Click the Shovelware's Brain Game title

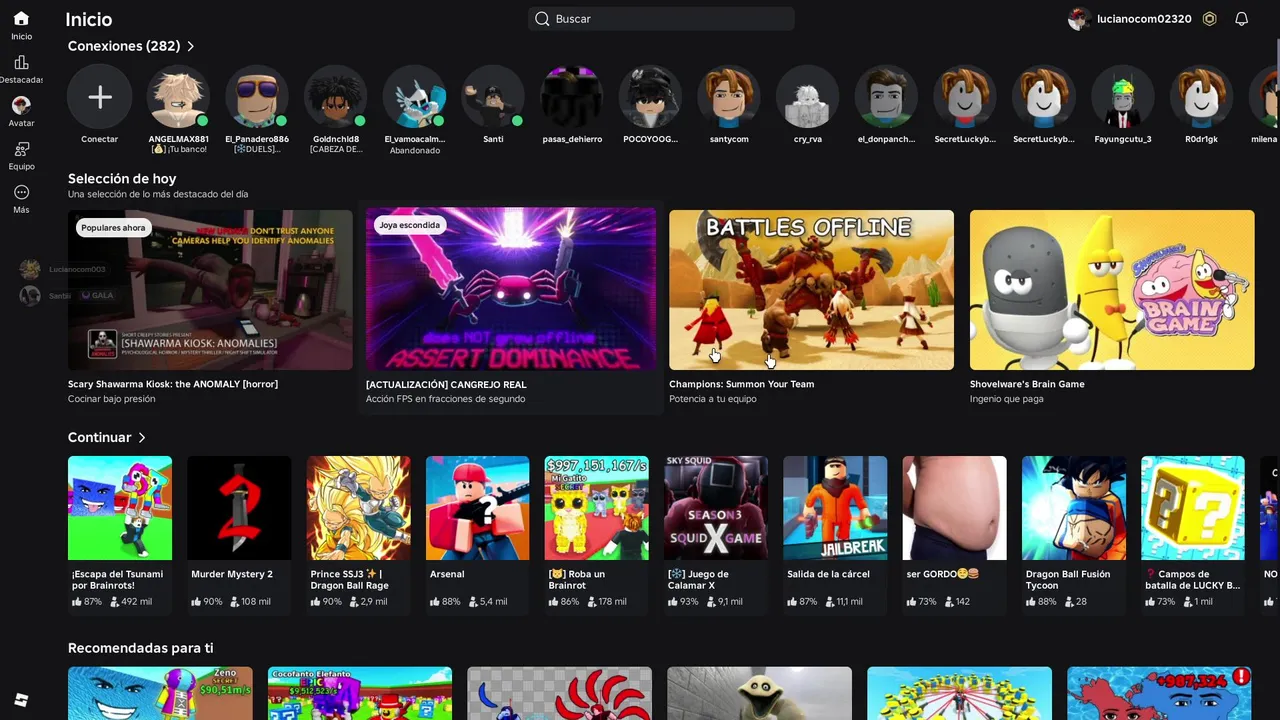1027,384
